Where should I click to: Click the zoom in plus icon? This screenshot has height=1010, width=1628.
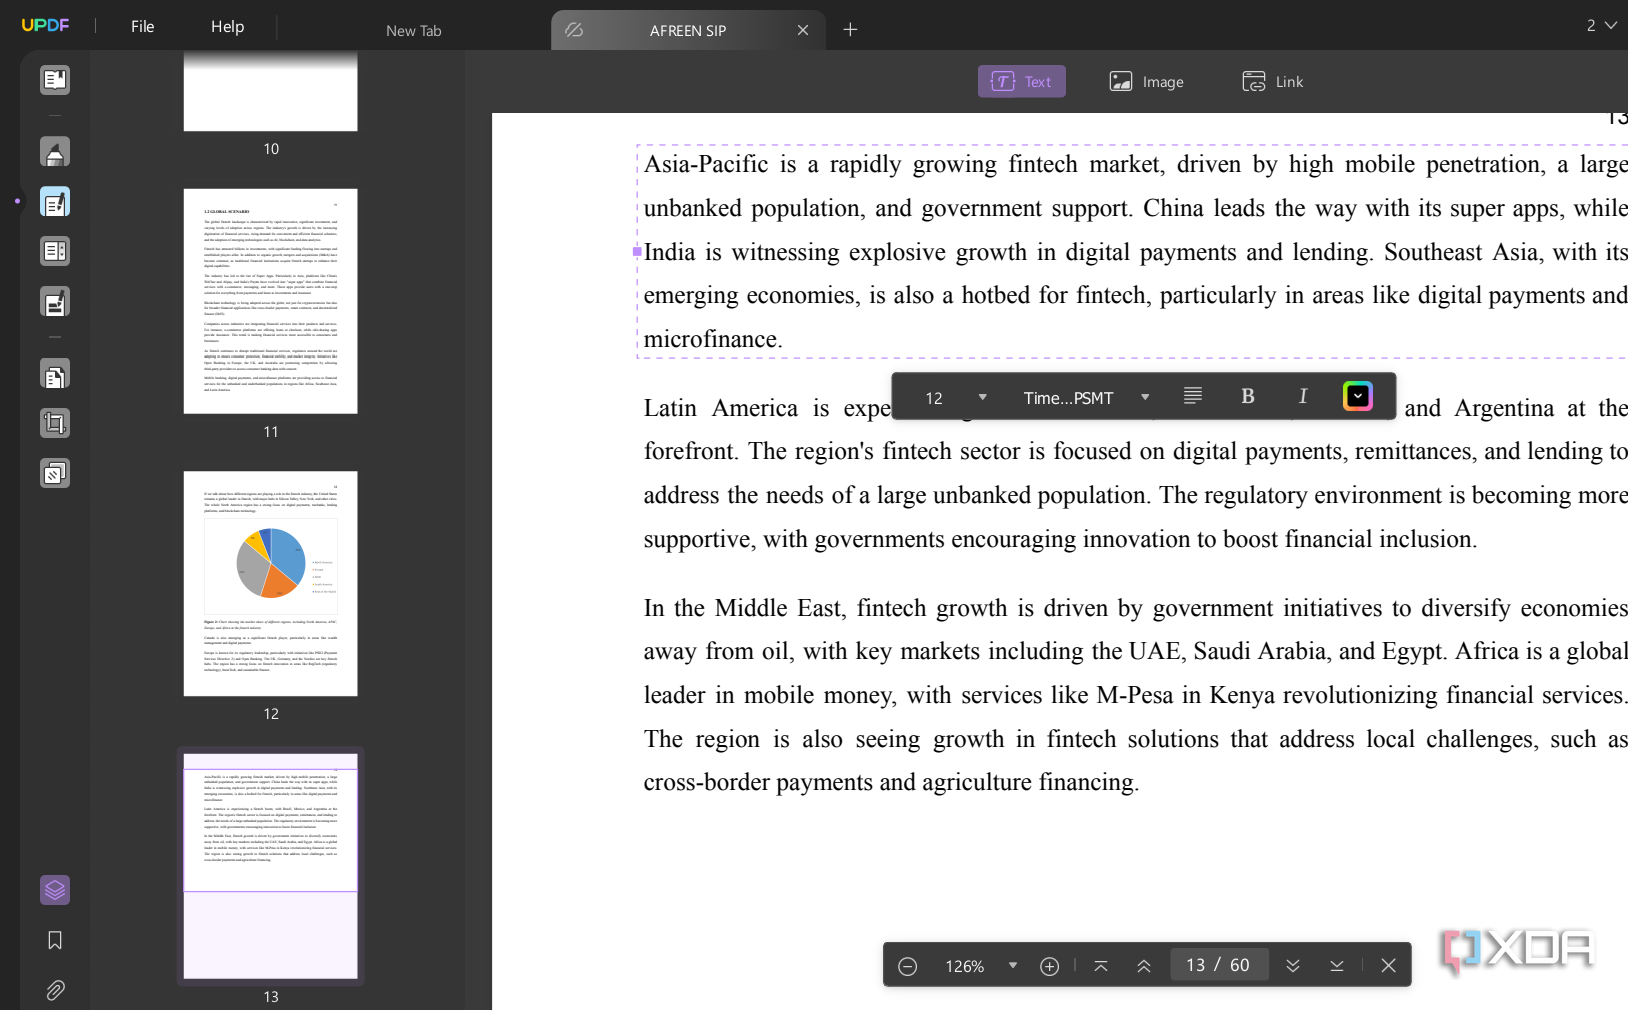point(1049,966)
